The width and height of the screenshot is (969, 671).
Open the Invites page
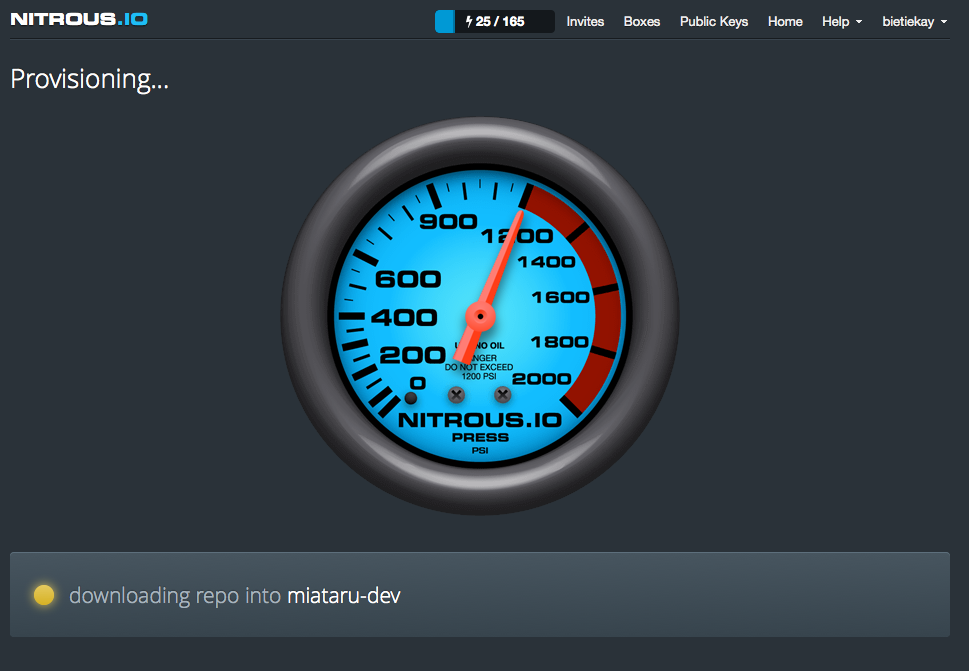[585, 22]
